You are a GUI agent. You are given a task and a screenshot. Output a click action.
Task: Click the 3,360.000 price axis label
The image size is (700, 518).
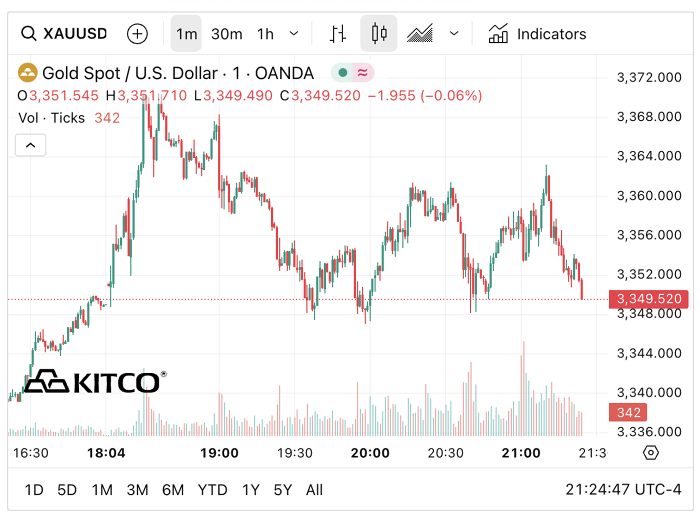pos(649,196)
